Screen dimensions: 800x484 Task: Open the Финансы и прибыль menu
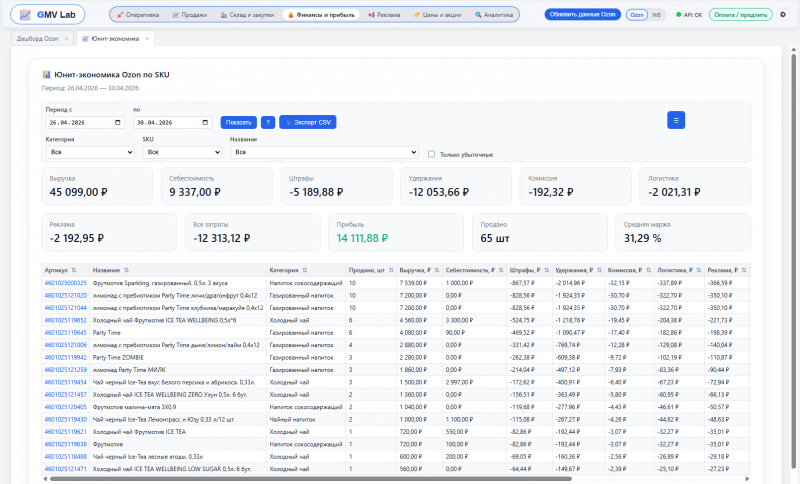pos(321,15)
